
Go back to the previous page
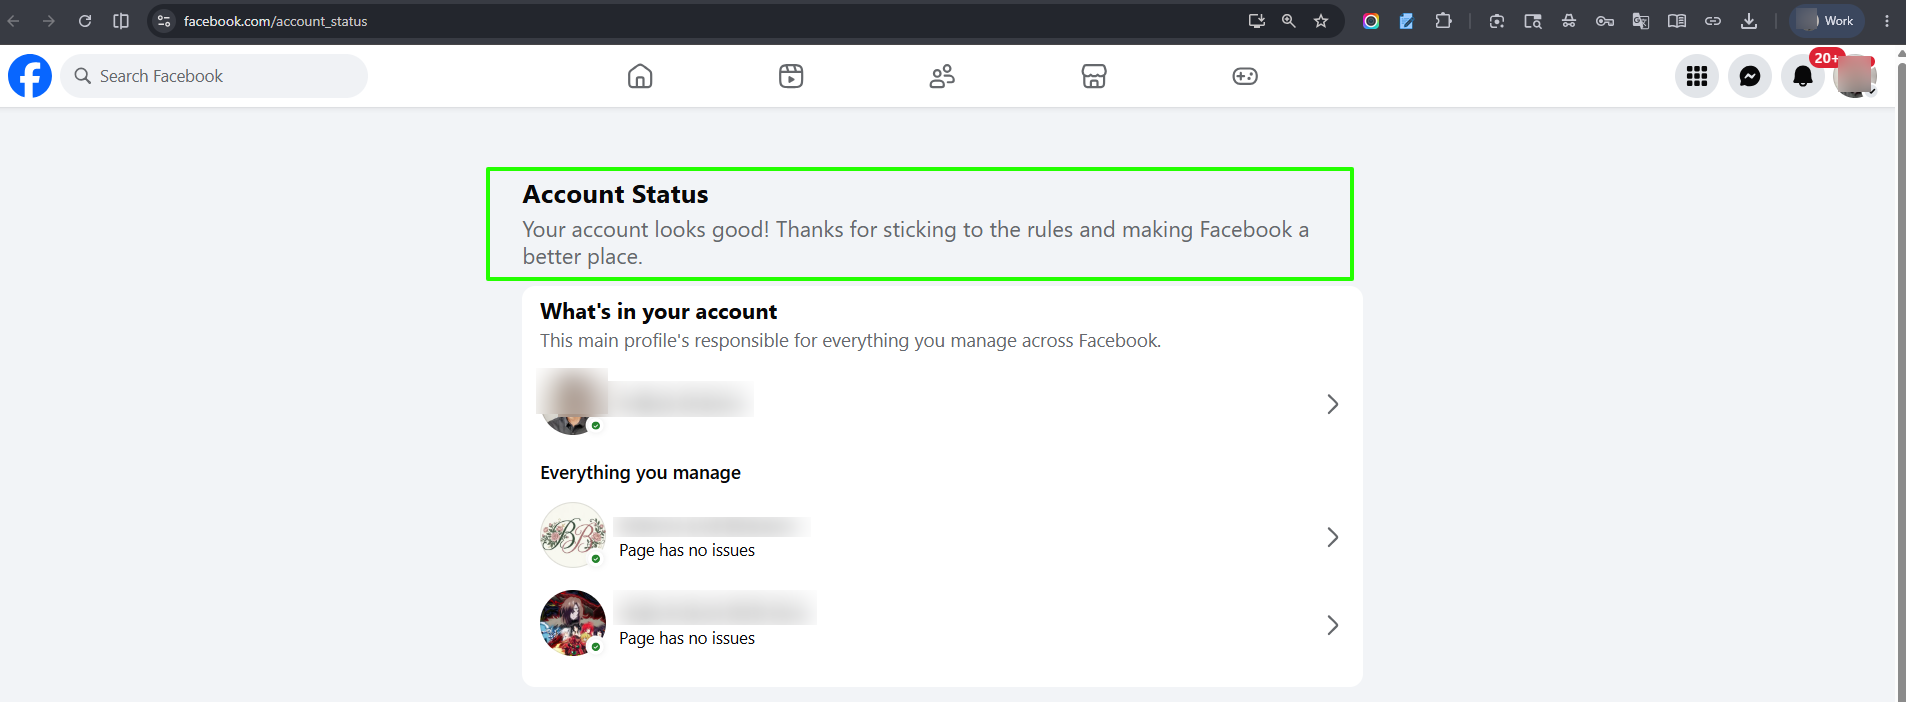14,21
